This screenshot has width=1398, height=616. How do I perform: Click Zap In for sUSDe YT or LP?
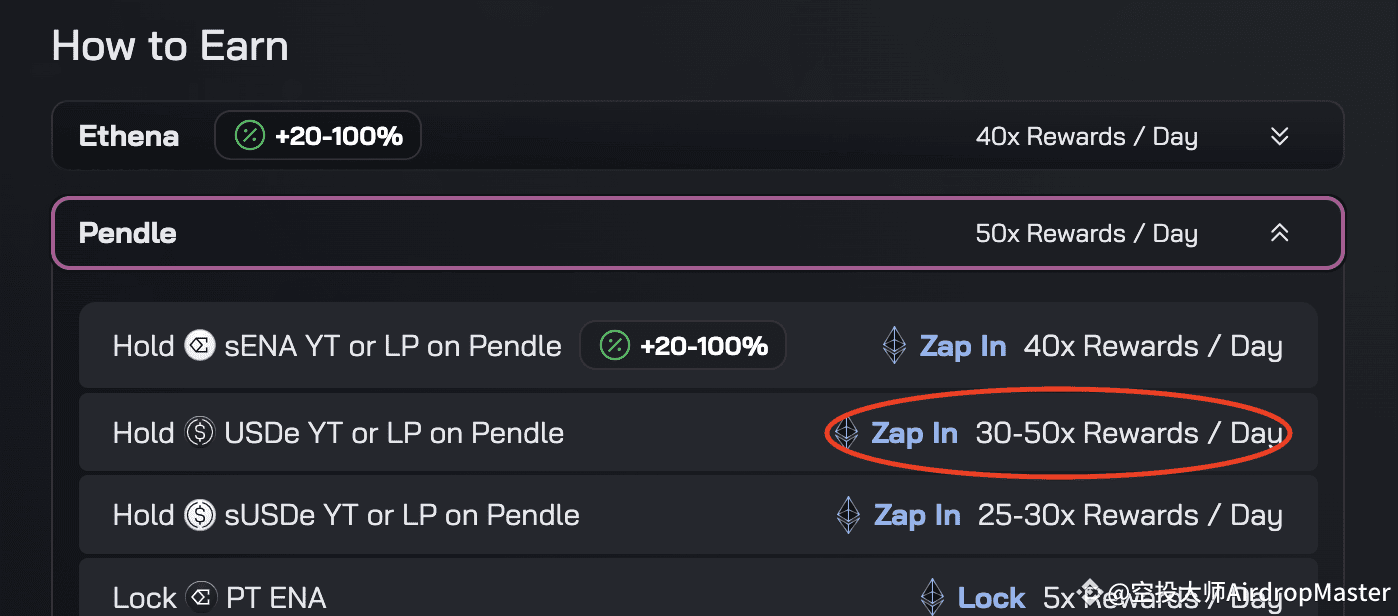[x=917, y=515]
